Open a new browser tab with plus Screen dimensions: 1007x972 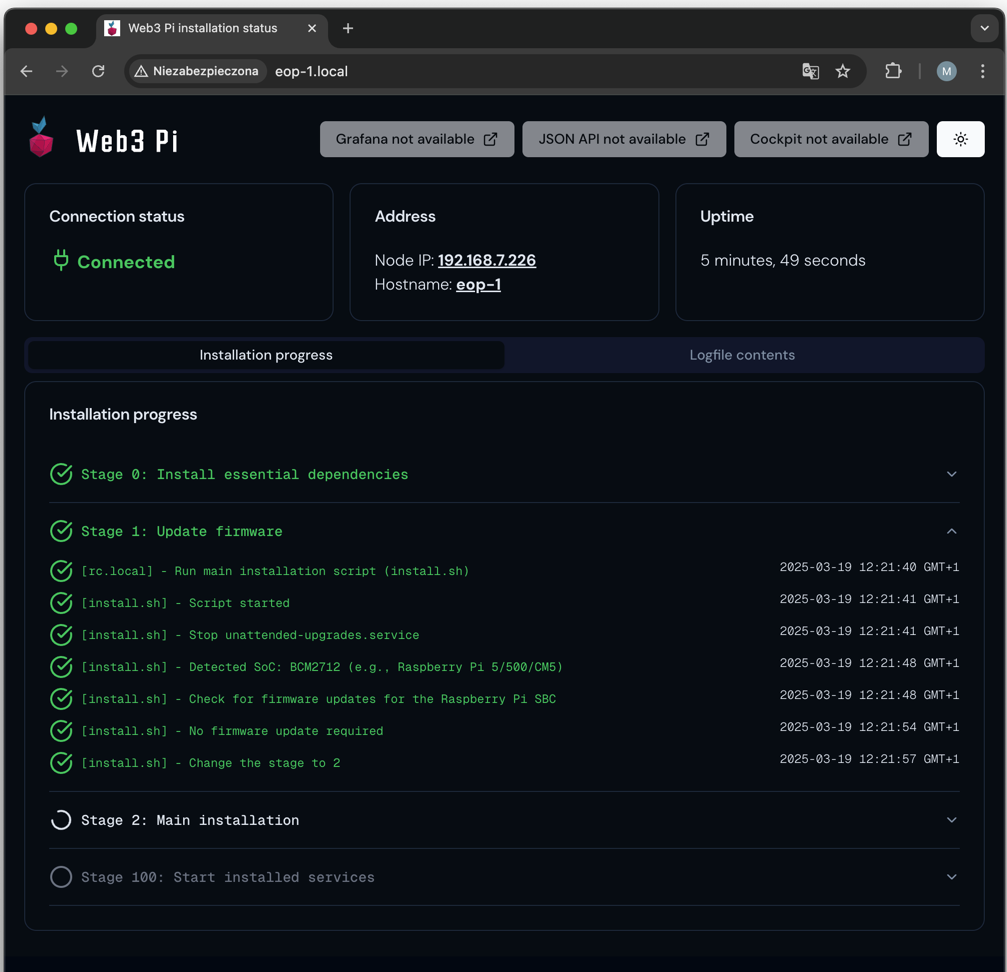coord(347,28)
